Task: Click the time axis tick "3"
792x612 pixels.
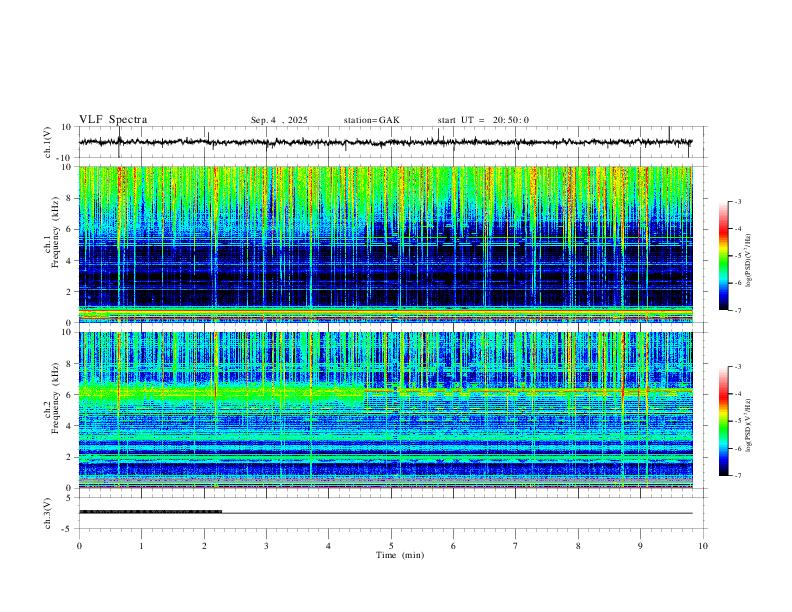Action: (266, 546)
